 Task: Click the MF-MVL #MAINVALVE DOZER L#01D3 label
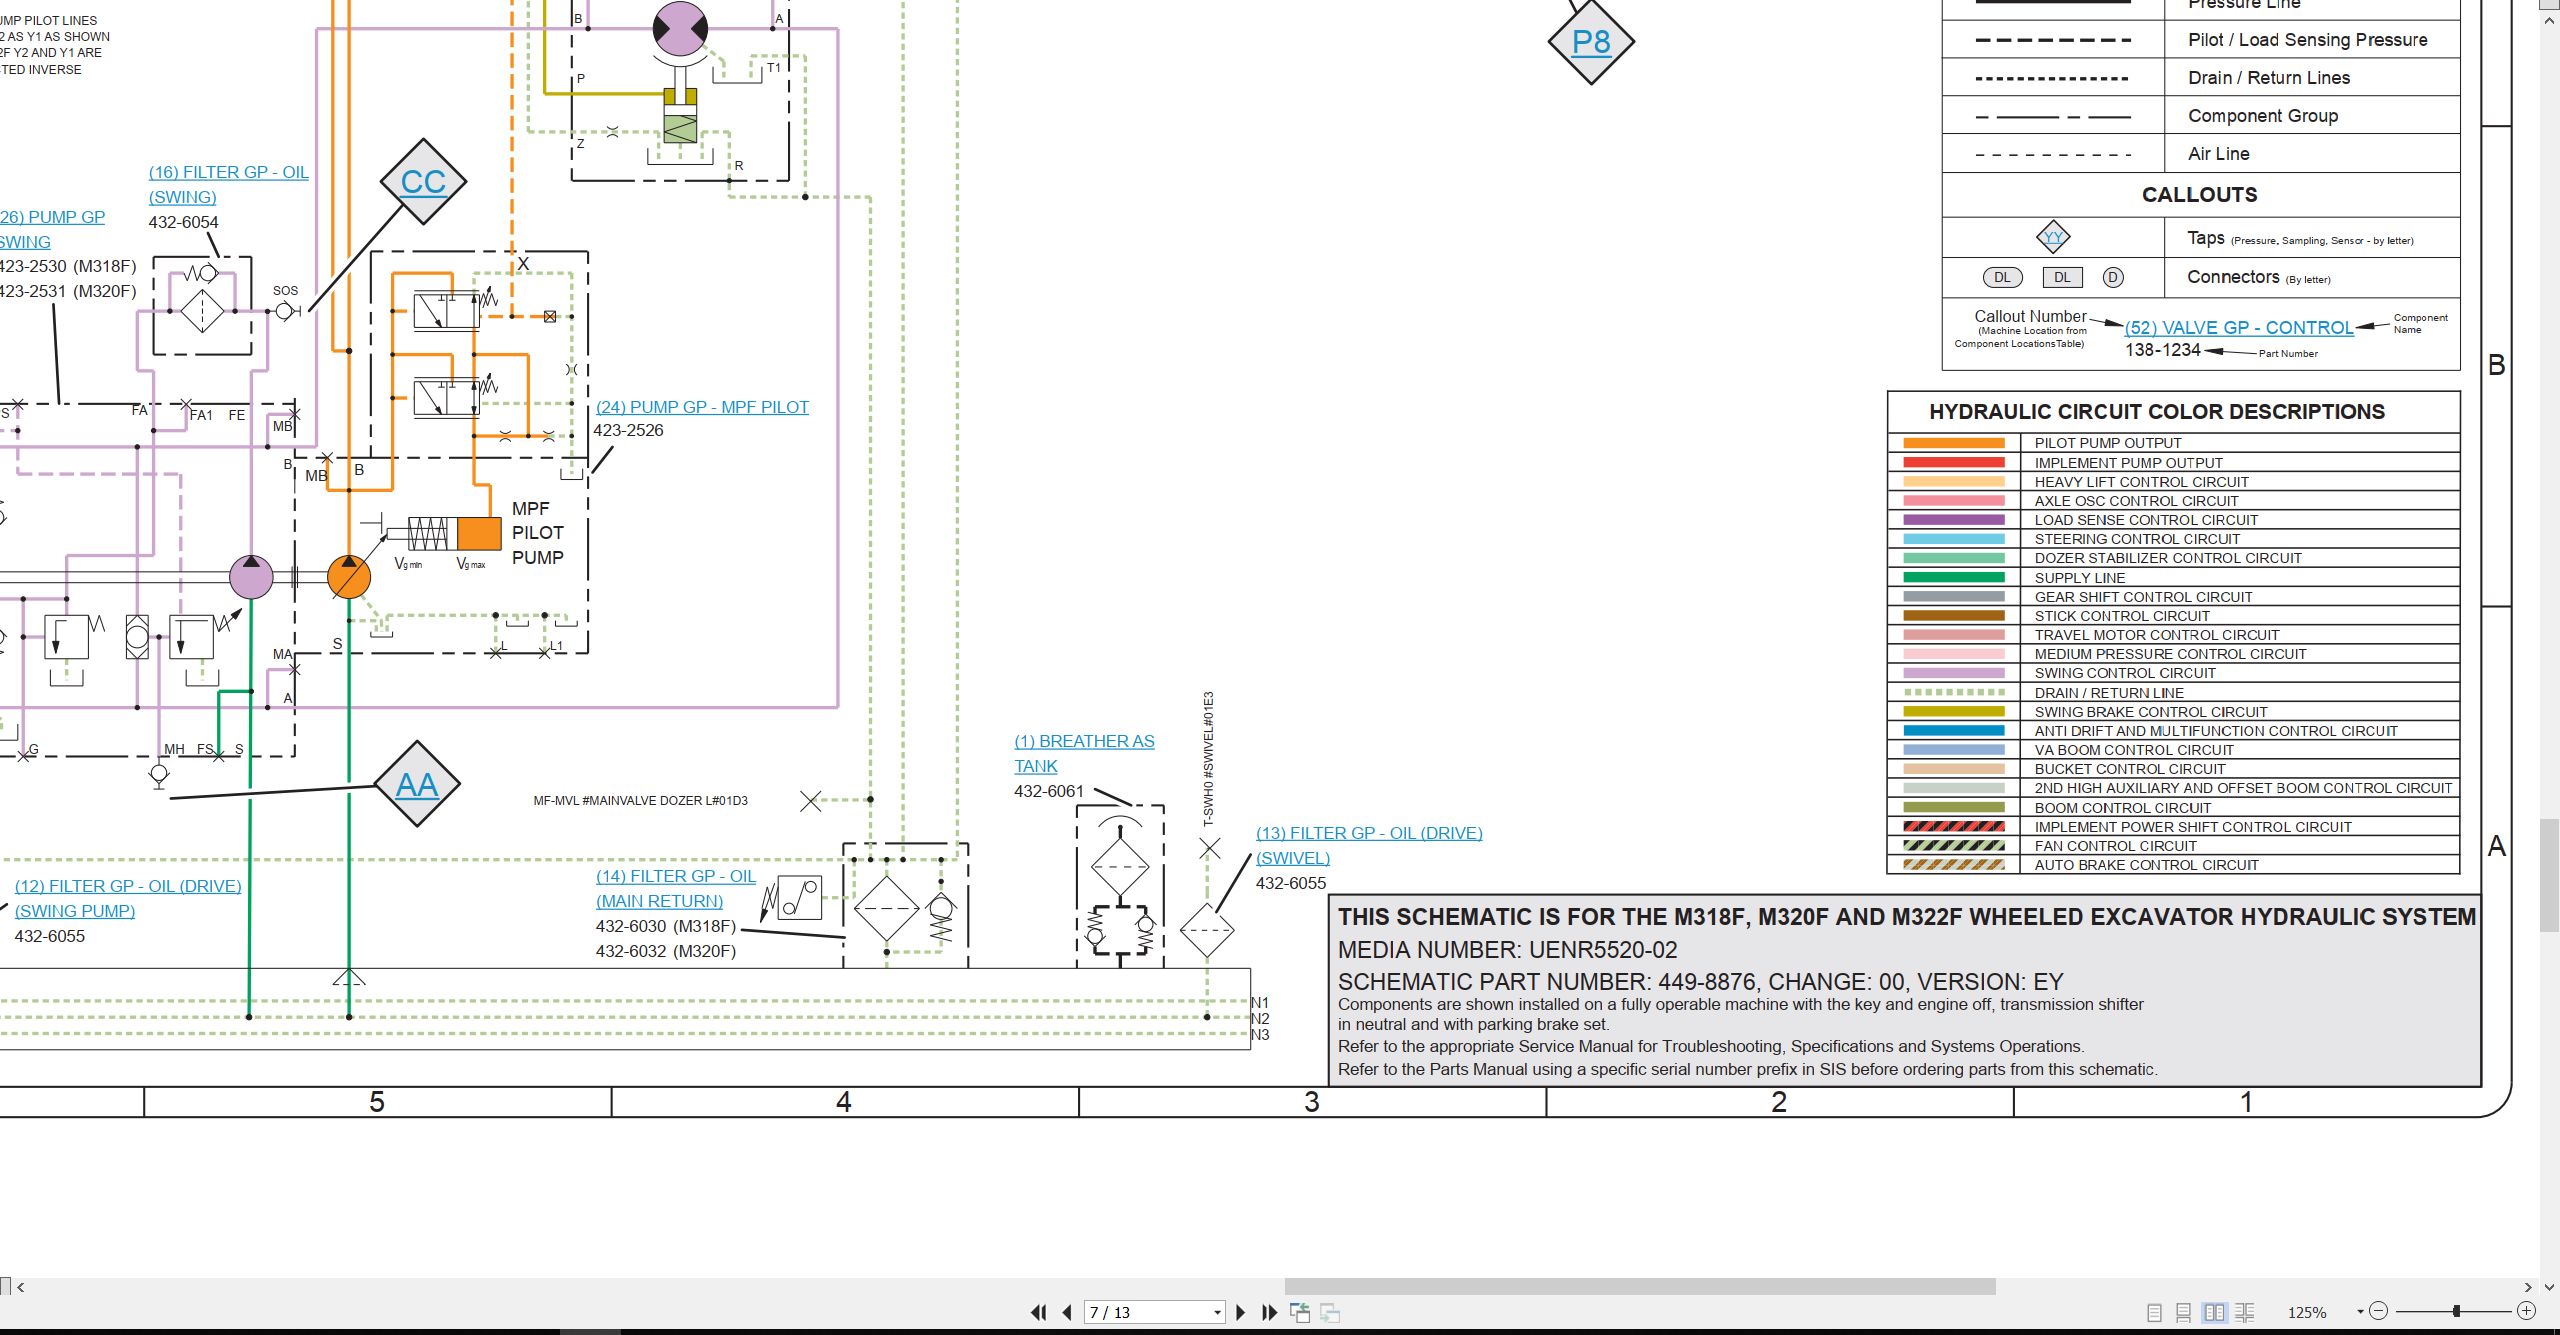pyautogui.click(x=640, y=800)
